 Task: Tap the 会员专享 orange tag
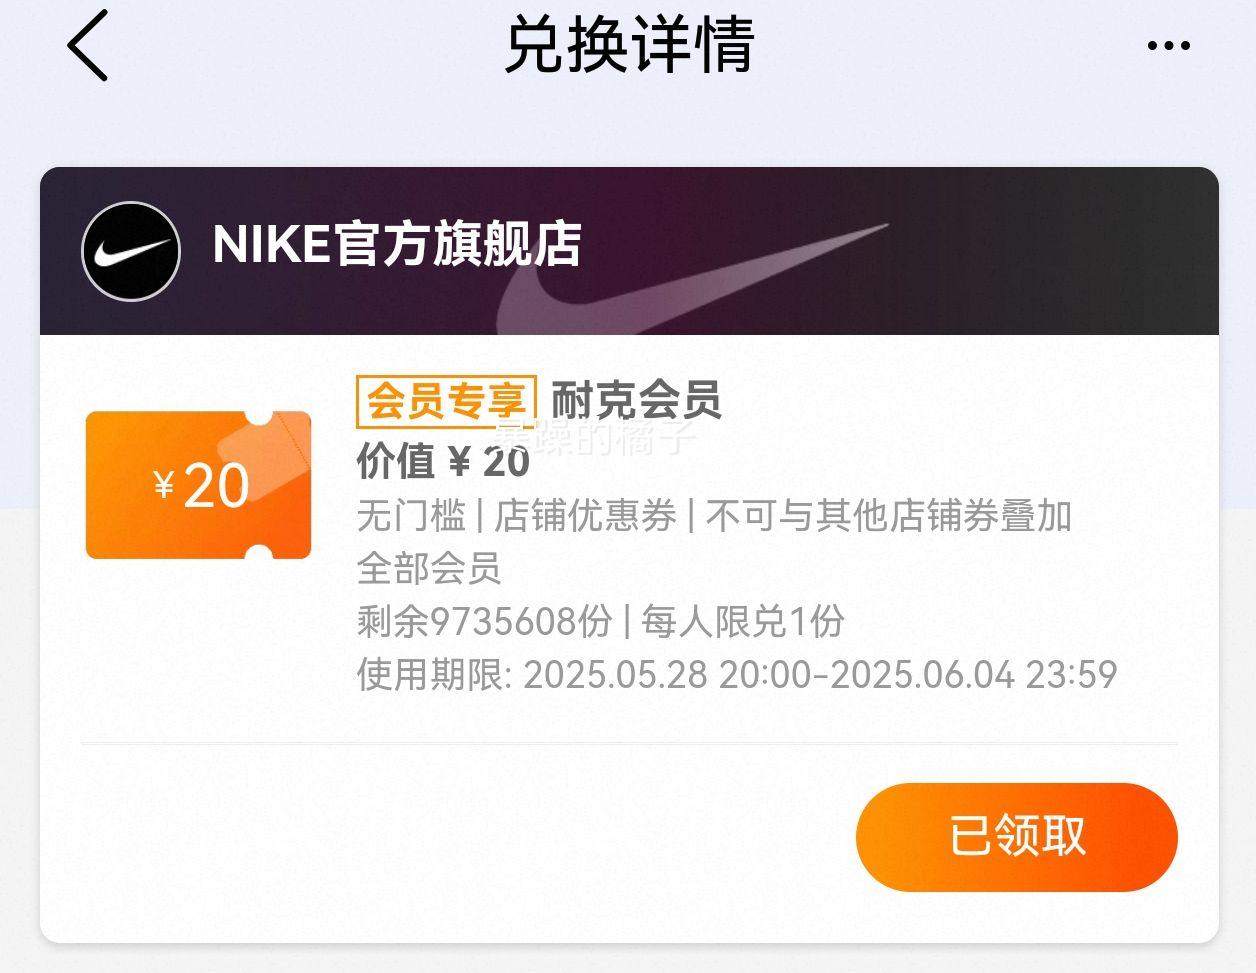click(446, 401)
